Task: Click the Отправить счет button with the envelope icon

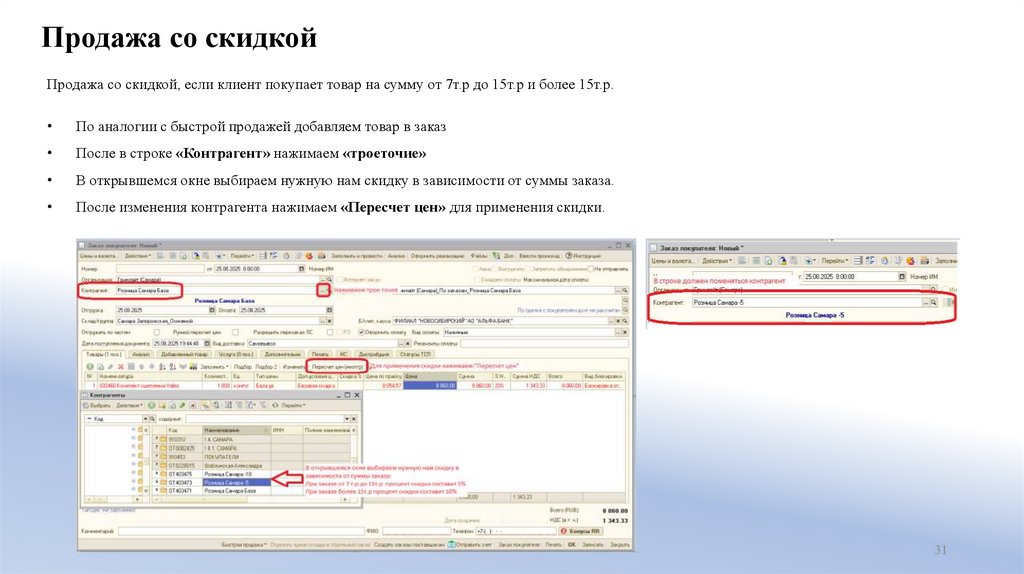Action: tap(470, 545)
